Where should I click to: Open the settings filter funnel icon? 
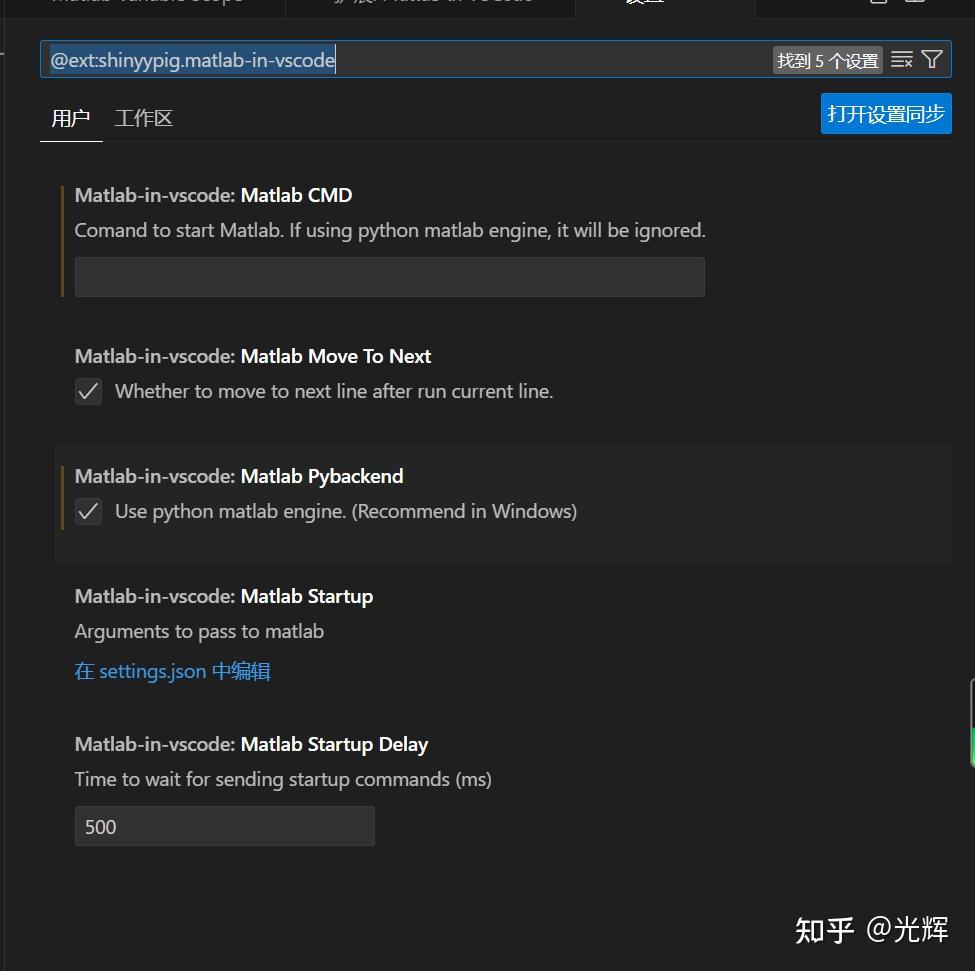coord(932,60)
